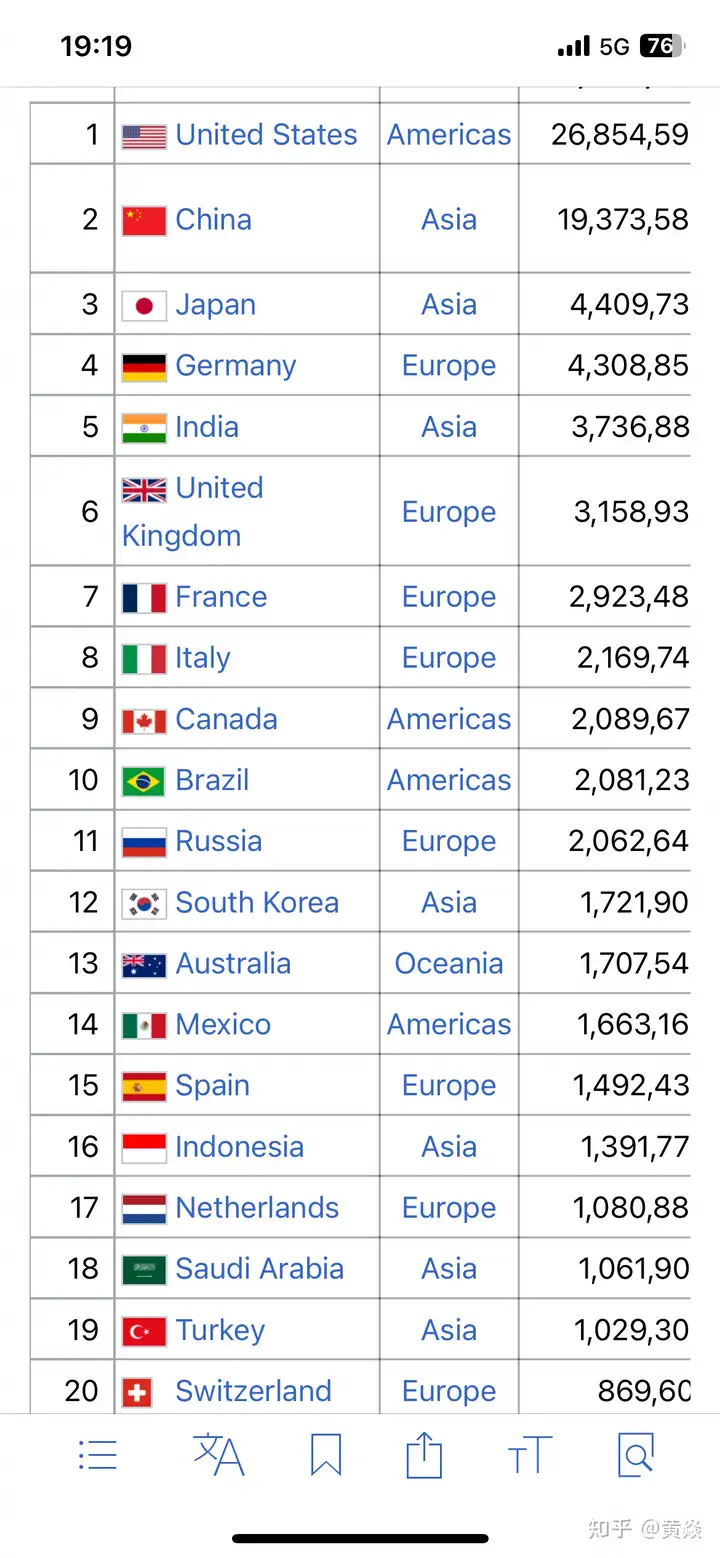This screenshot has height=1558, width=720.
Task: Tap the United States flag icon
Action: [x=144, y=136]
